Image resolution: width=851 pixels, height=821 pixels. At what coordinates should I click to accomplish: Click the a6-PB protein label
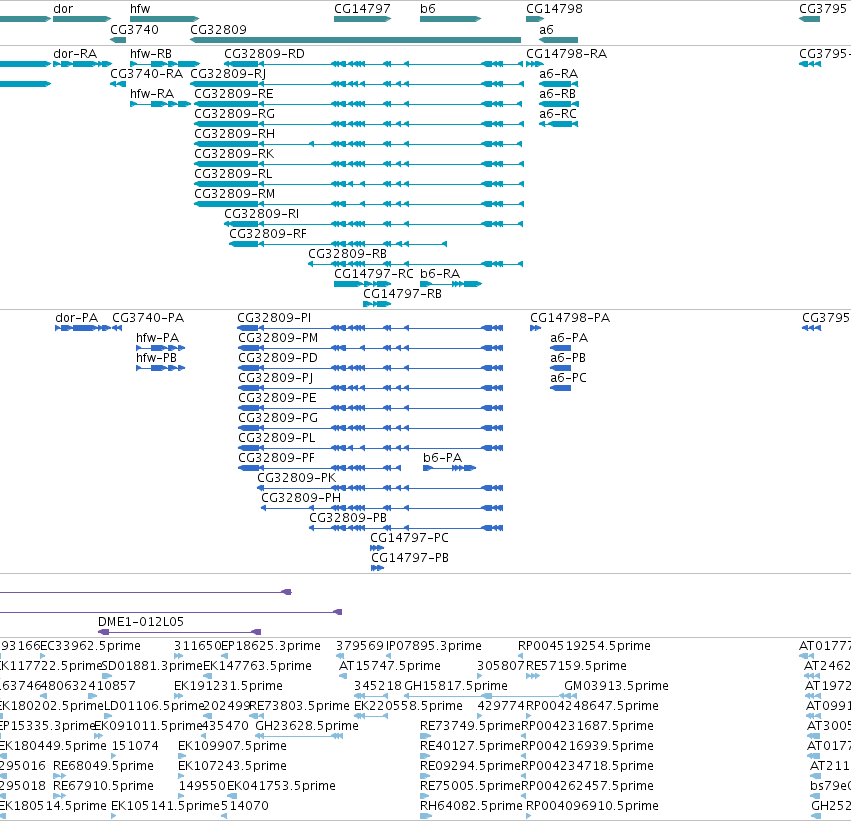pyautogui.click(x=568, y=358)
